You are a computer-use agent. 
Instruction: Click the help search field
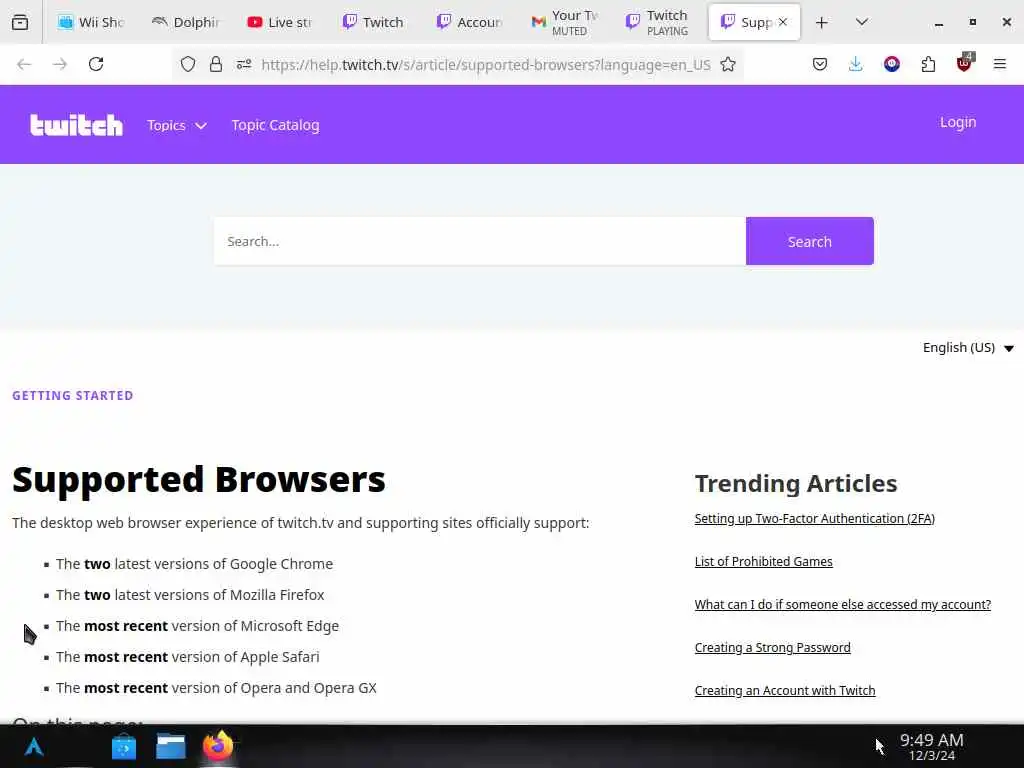(x=480, y=241)
